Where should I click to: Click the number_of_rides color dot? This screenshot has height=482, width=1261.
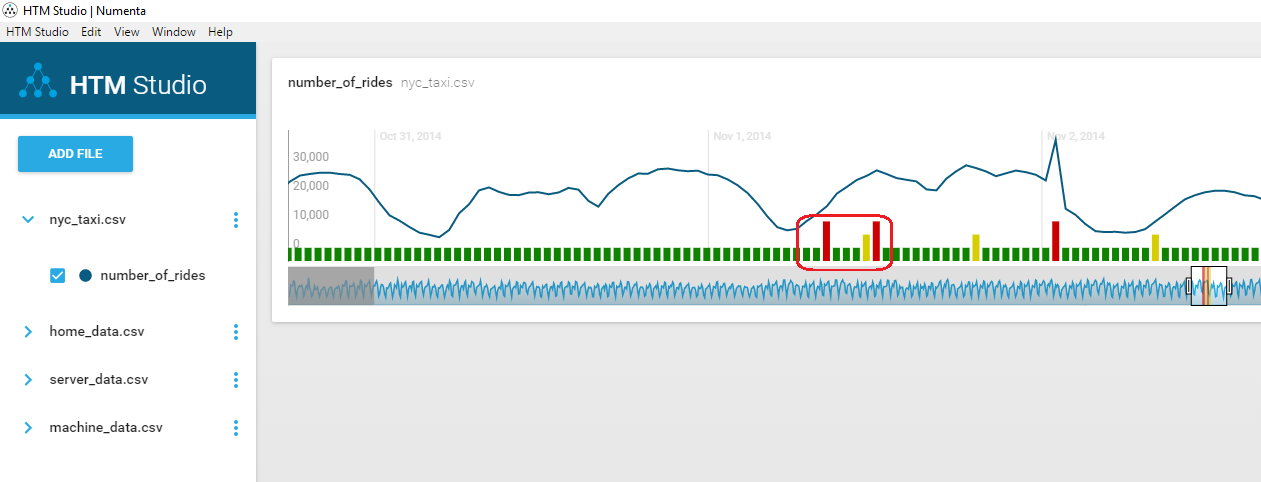pyautogui.click(x=85, y=275)
